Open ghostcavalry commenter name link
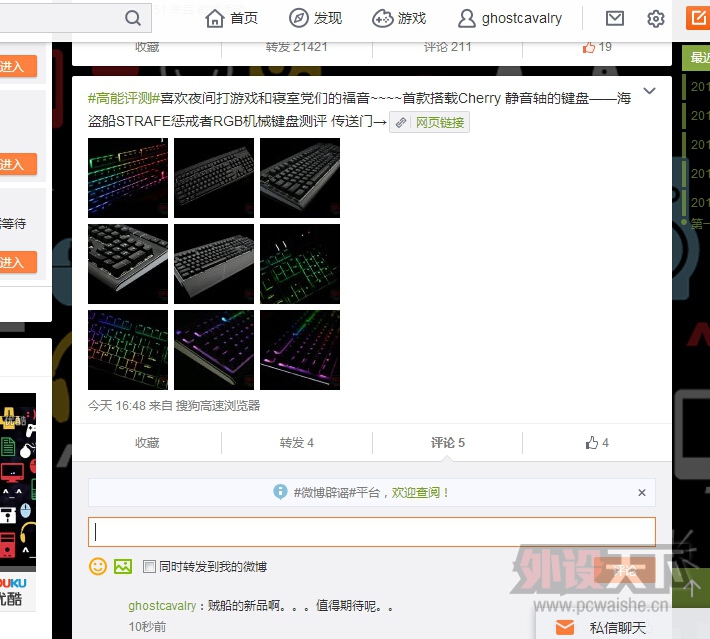 [162, 606]
